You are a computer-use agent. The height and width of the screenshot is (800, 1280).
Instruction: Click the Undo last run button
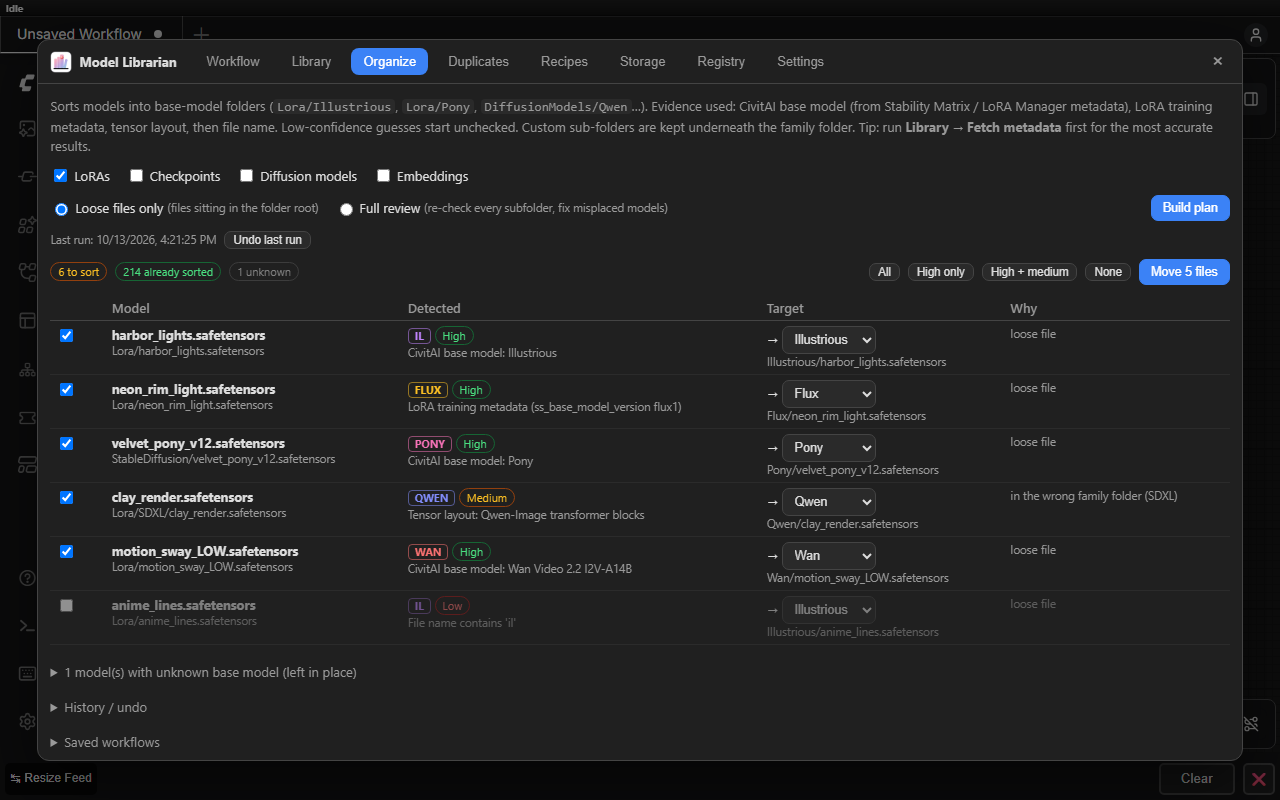267,240
